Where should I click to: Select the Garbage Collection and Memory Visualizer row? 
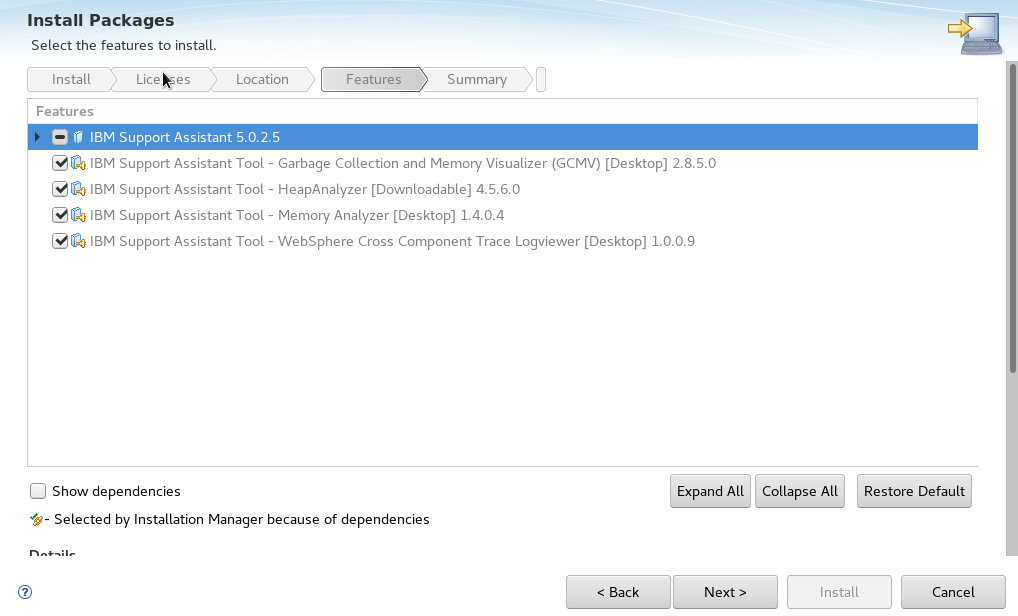(503, 163)
